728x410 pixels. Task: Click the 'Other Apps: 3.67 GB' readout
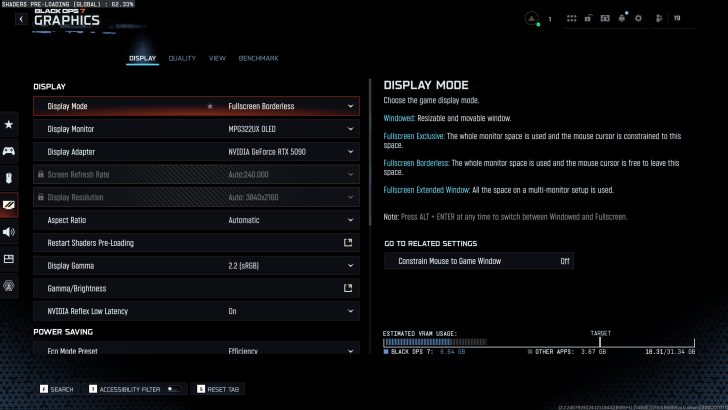click(567, 352)
